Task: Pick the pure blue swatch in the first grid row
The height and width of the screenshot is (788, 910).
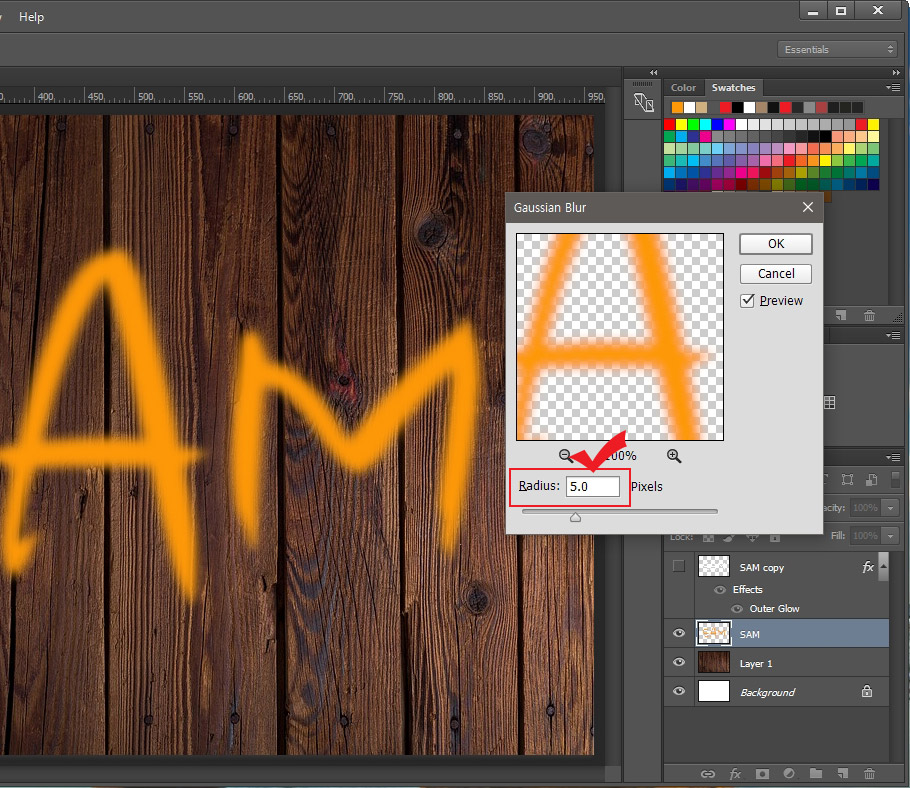Action: (717, 124)
